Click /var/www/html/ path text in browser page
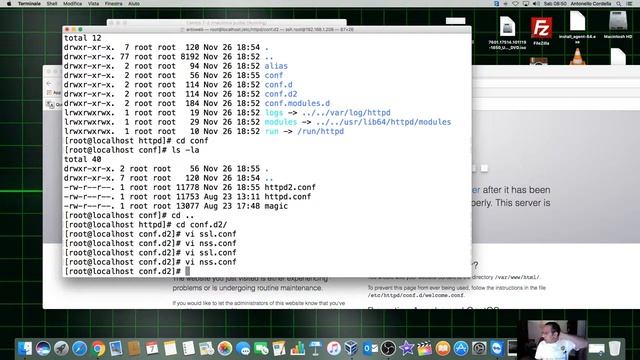The height and width of the screenshot is (360, 640). click(517, 277)
